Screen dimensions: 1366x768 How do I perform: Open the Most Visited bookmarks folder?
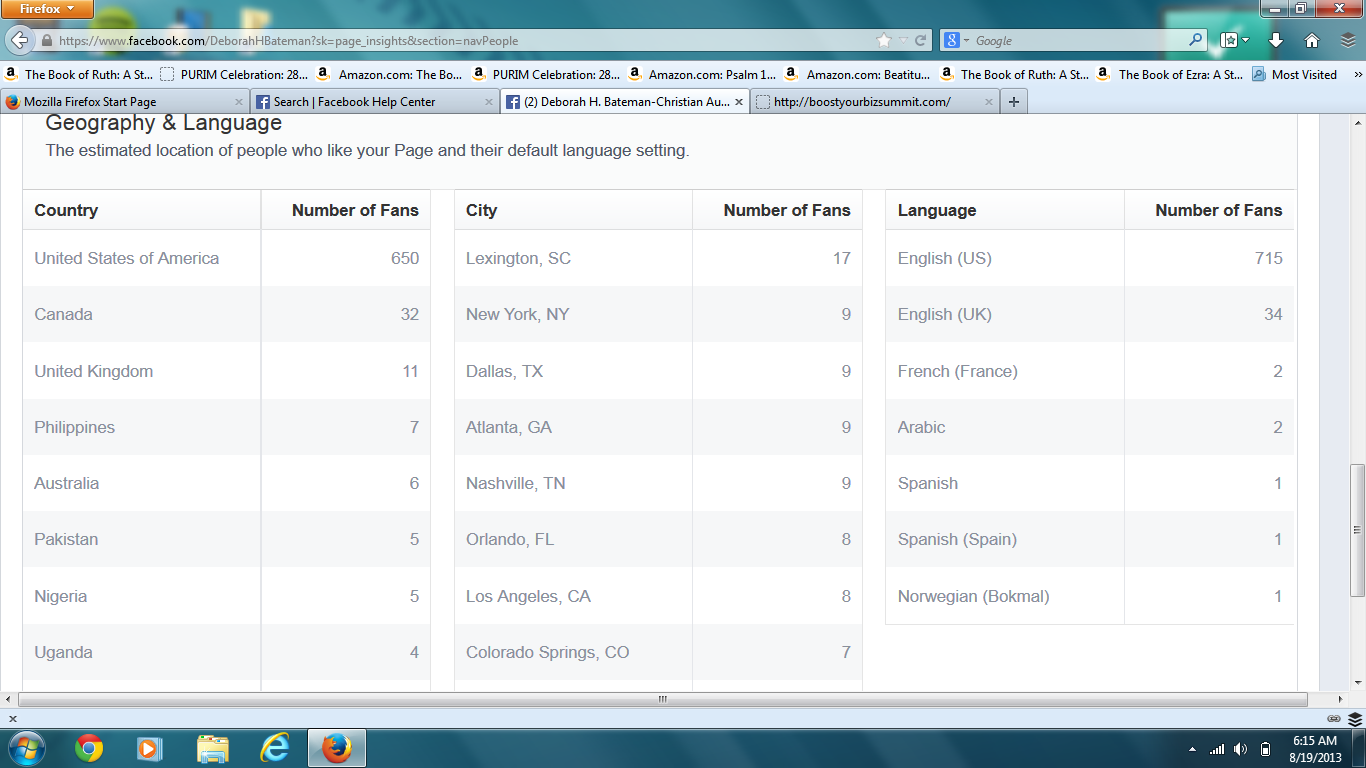tap(1295, 74)
